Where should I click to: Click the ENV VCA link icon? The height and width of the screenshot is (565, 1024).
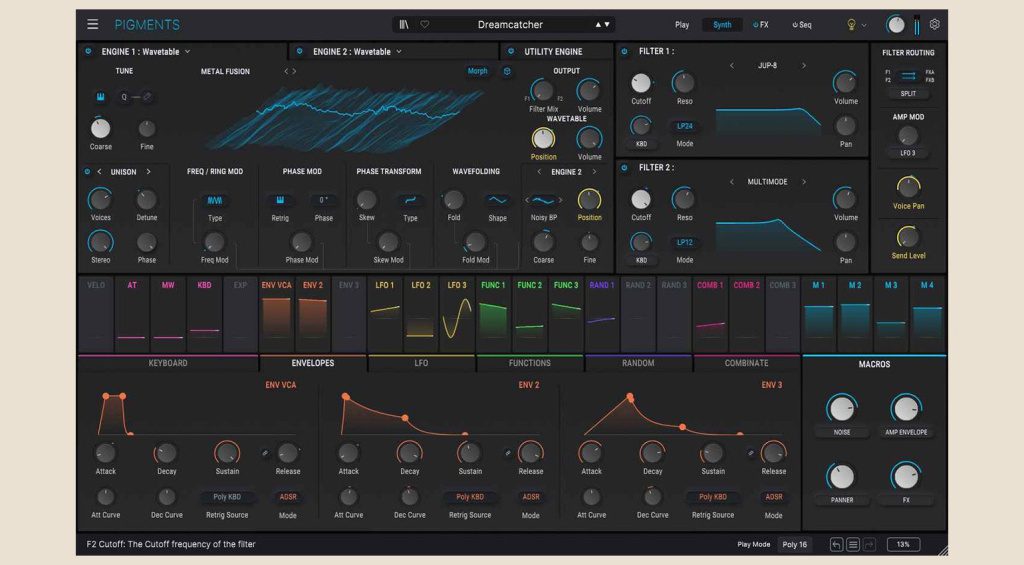(x=265, y=453)
